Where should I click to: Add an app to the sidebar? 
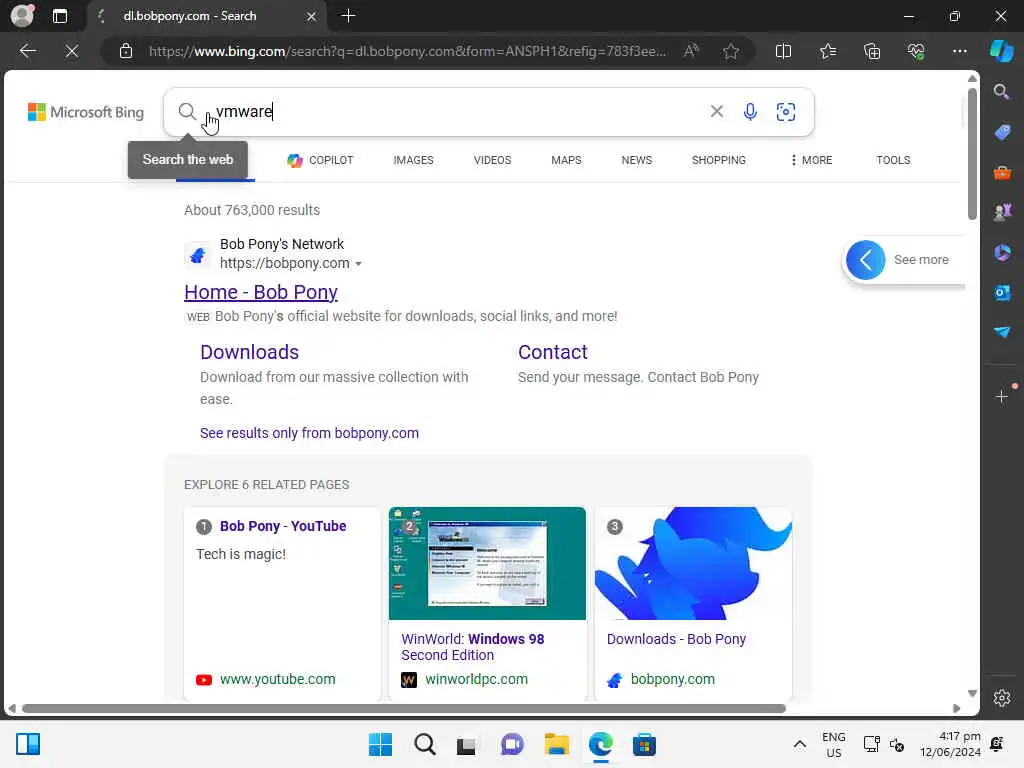pyautogui.click(x=1002, y=396)
